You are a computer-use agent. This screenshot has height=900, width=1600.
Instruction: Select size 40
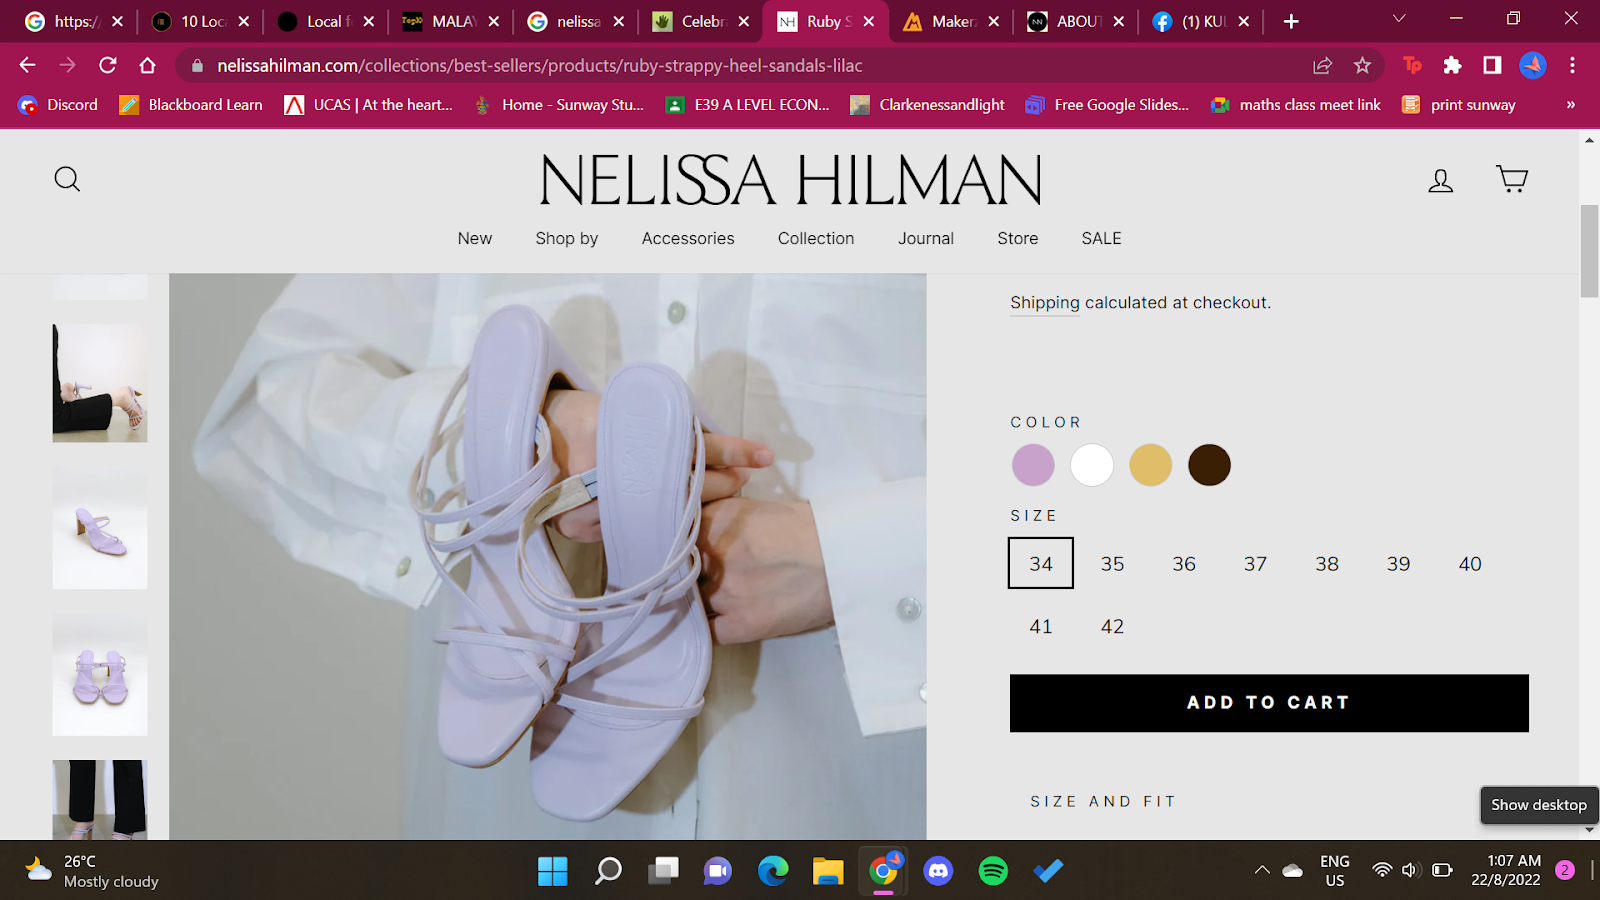point(1470,564)
